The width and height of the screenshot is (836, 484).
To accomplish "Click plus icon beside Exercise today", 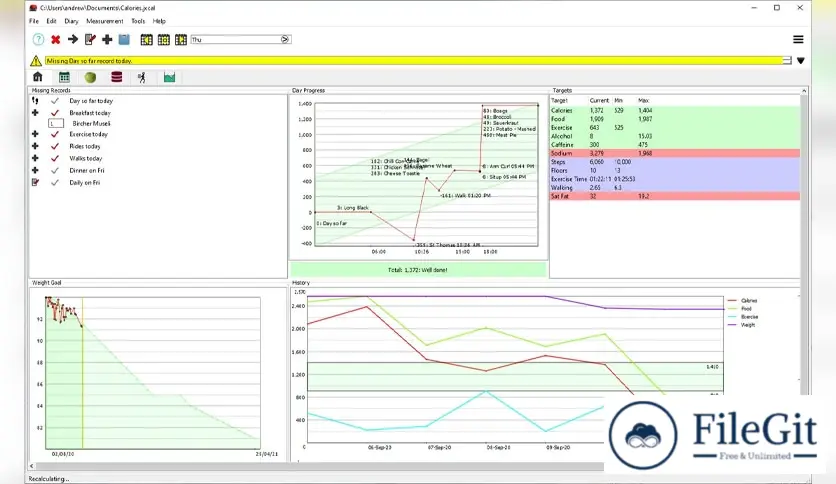I will 35,134.
